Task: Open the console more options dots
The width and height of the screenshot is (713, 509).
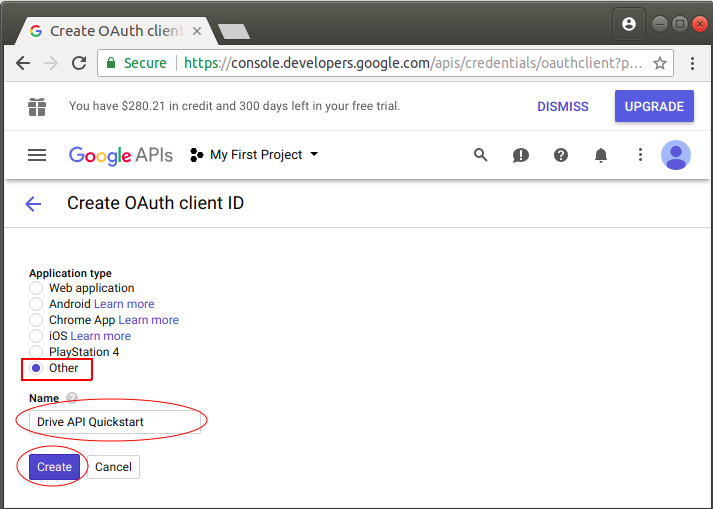Action: 640,155
